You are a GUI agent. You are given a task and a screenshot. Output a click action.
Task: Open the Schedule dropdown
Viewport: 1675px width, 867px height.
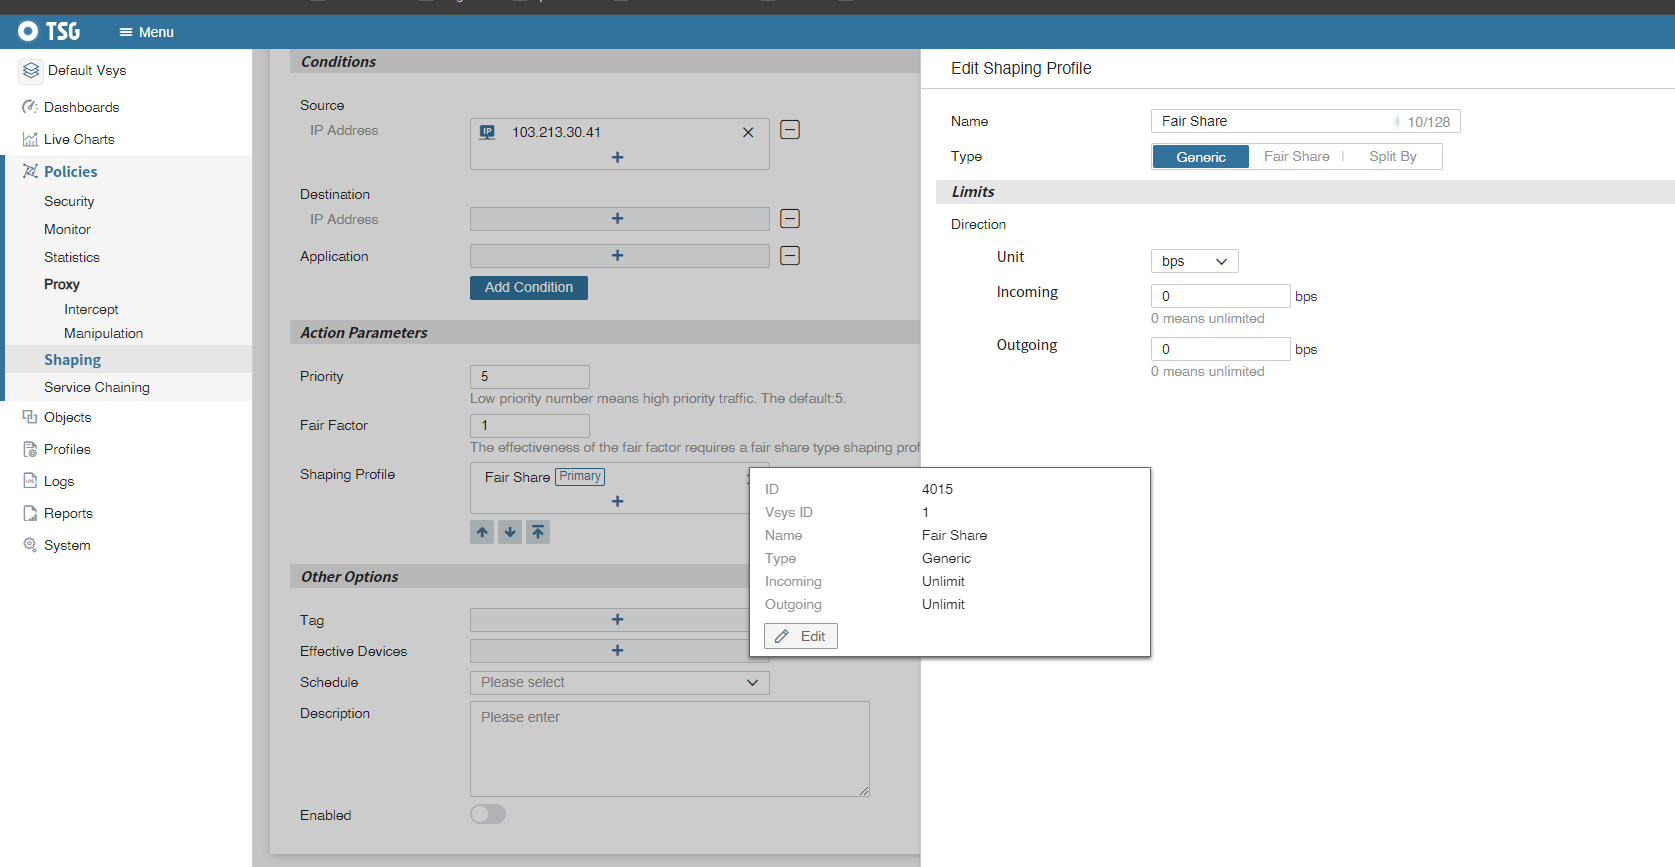(619, 682)
